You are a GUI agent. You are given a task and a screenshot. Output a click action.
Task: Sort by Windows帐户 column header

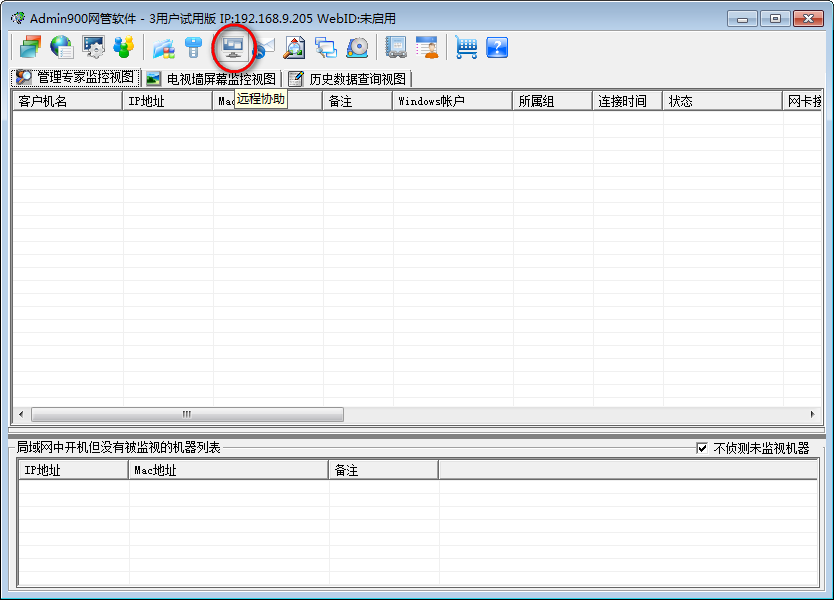point(453,101)
